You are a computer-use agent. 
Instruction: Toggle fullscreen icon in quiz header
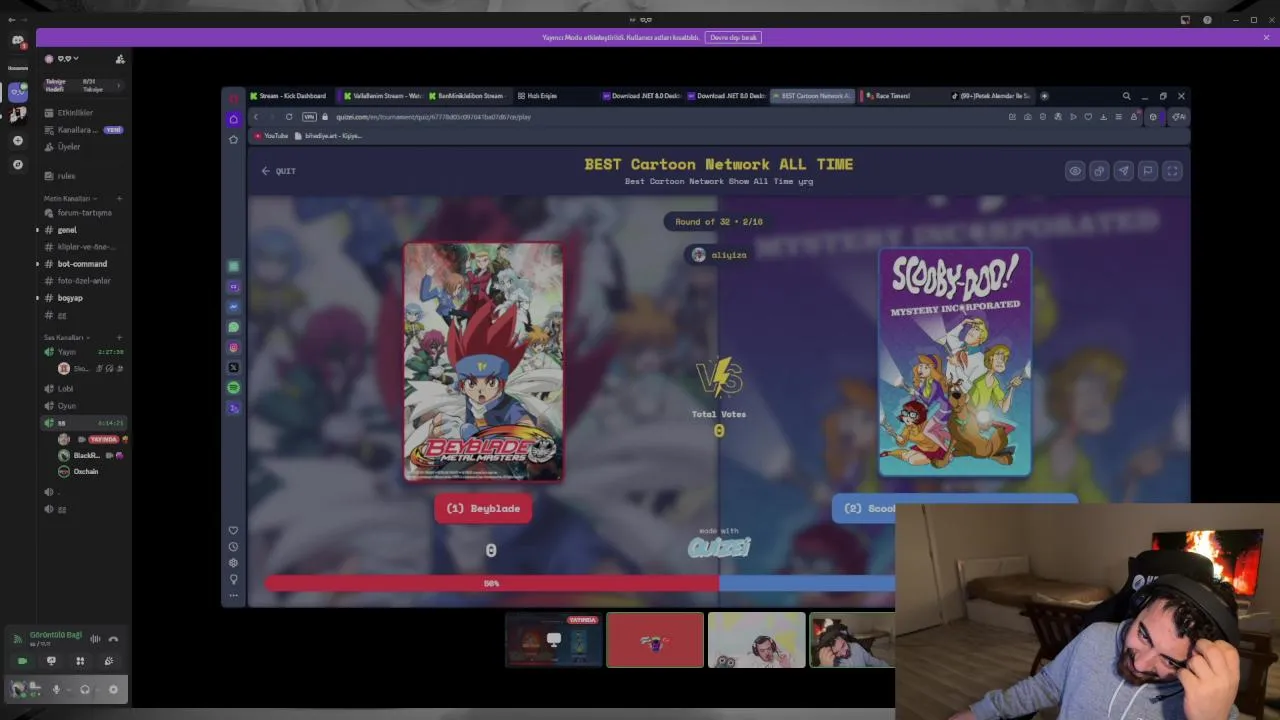pyautogui.click(x=1172, y=171)
